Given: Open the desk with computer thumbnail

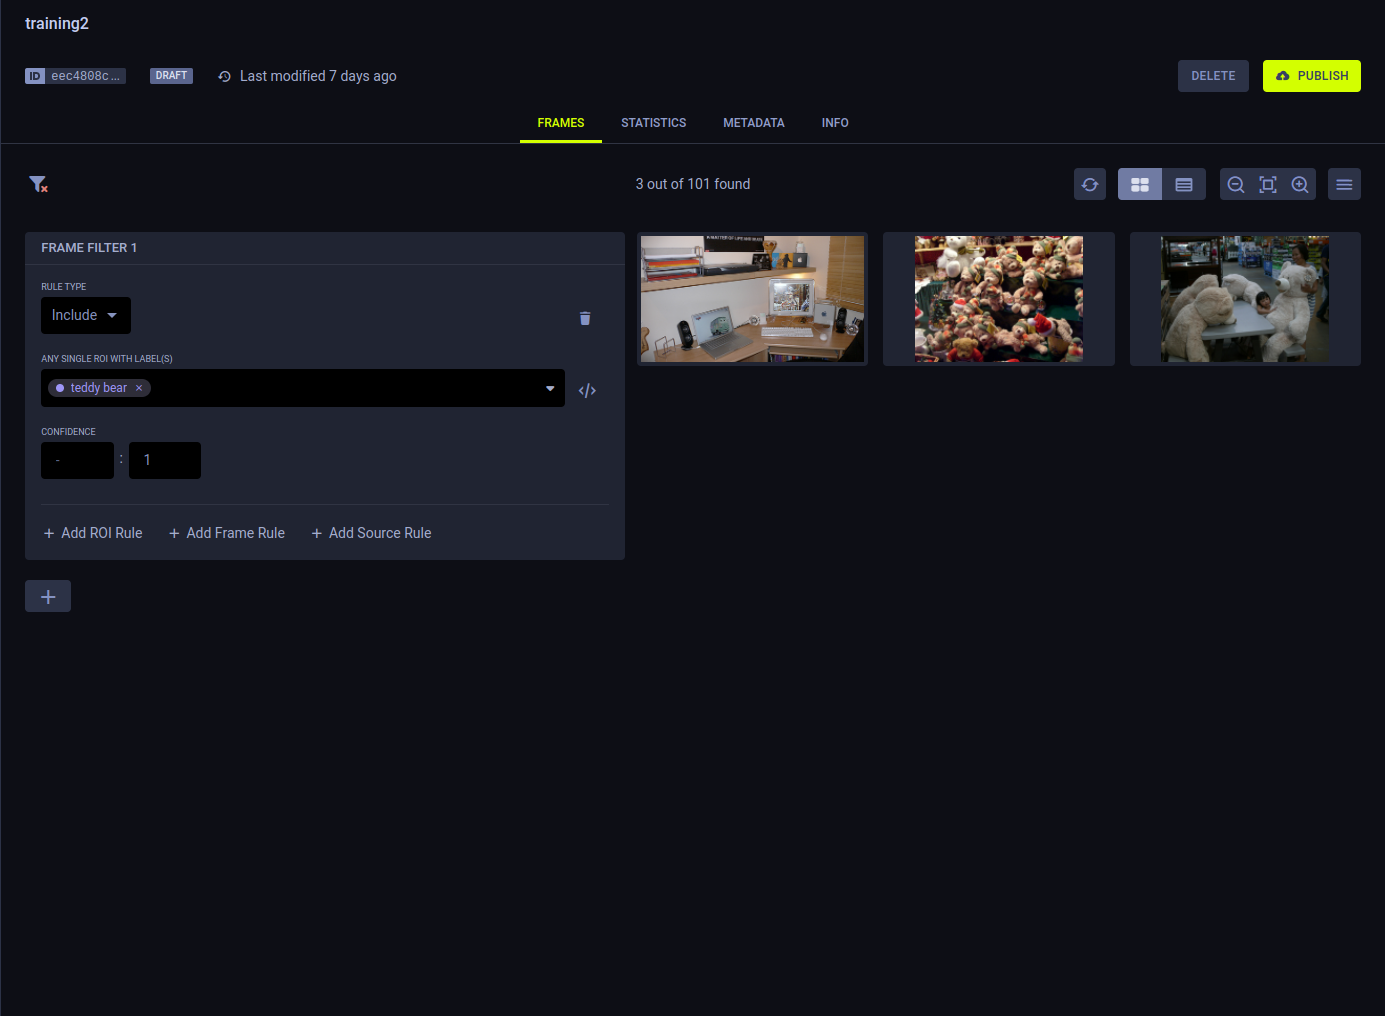Looking at the screenshot, I should point(752,299).
